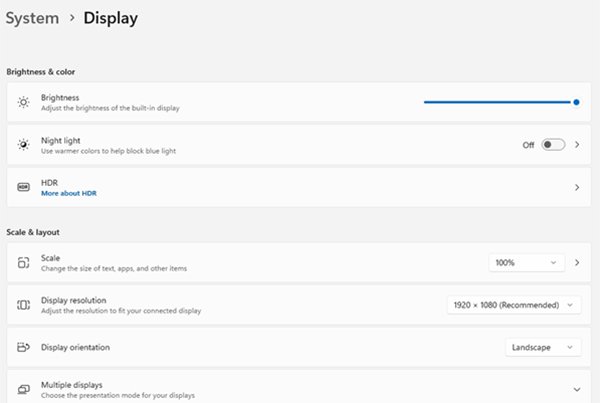This screenshot has height=403, width=600.
Task: Click the Display page heading
Action: (x=110, y=18)
